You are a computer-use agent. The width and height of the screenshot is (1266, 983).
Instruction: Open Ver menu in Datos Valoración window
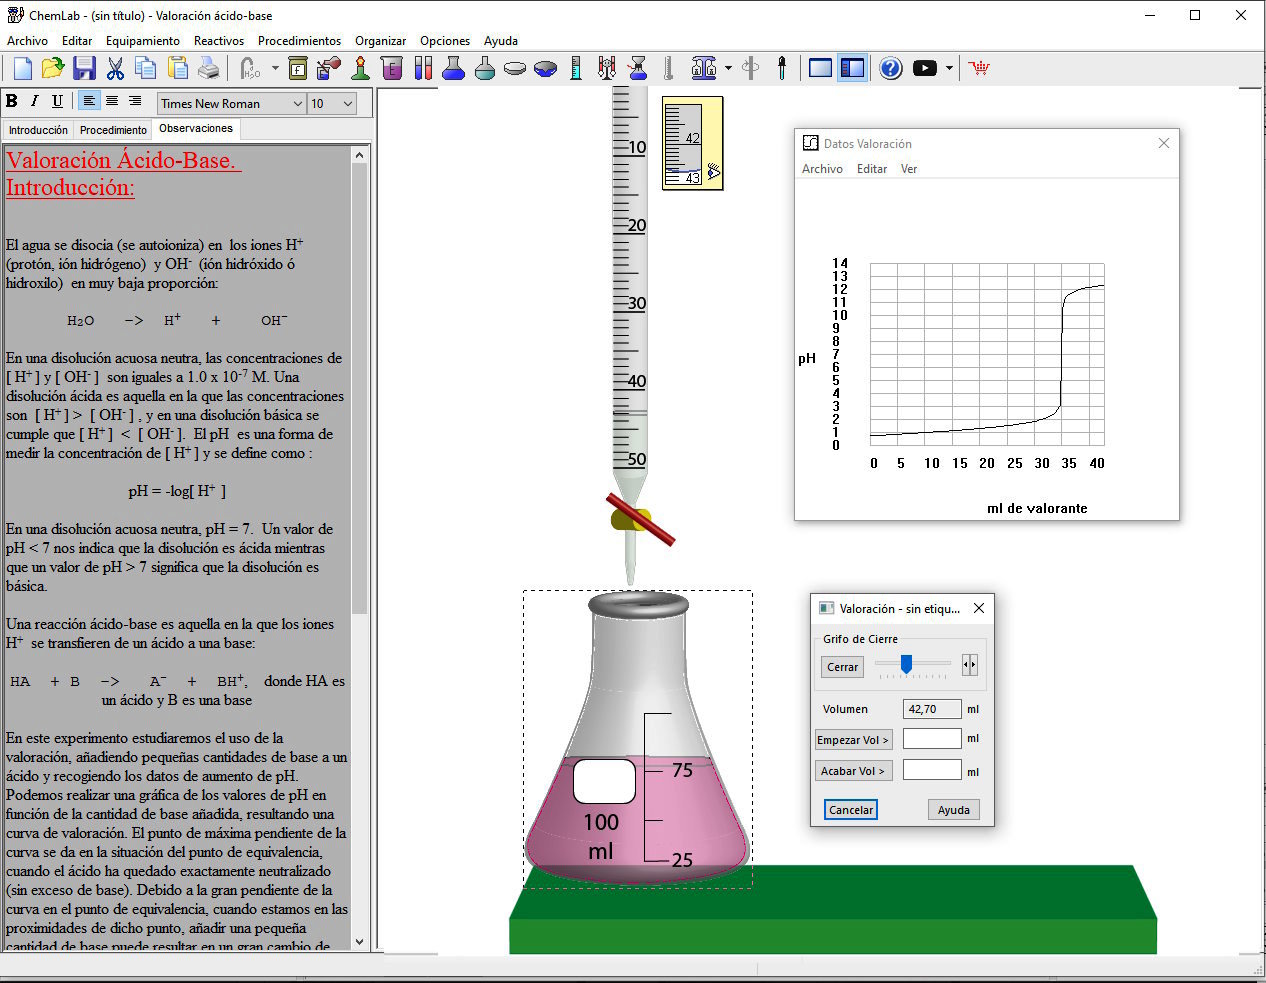click(x=909, y=169)
